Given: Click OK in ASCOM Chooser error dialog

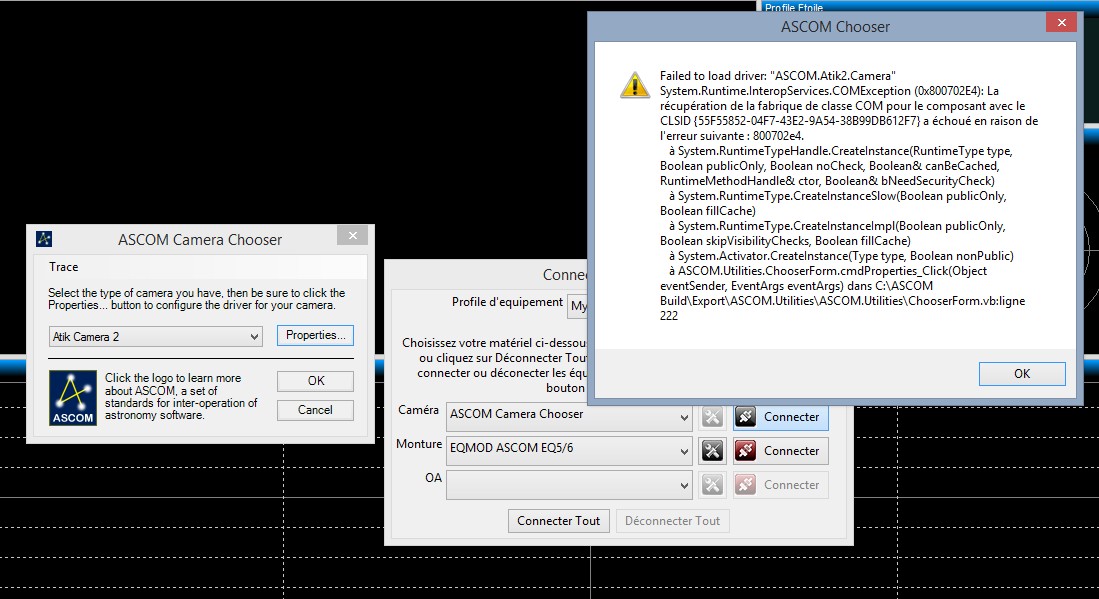Looking at the screenshot, I should pos(1022,373).
